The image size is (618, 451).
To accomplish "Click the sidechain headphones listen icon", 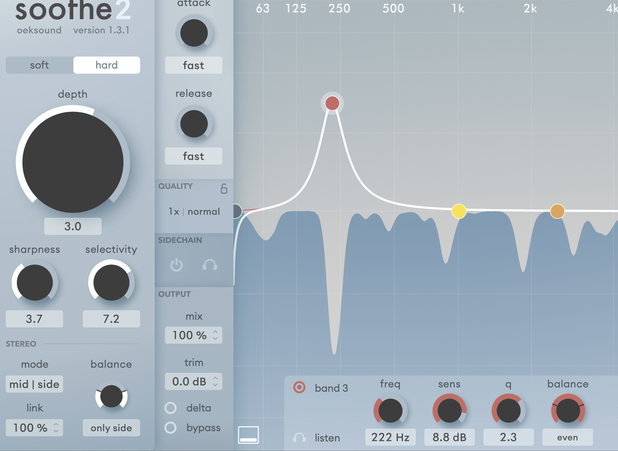I will [210, 265].
